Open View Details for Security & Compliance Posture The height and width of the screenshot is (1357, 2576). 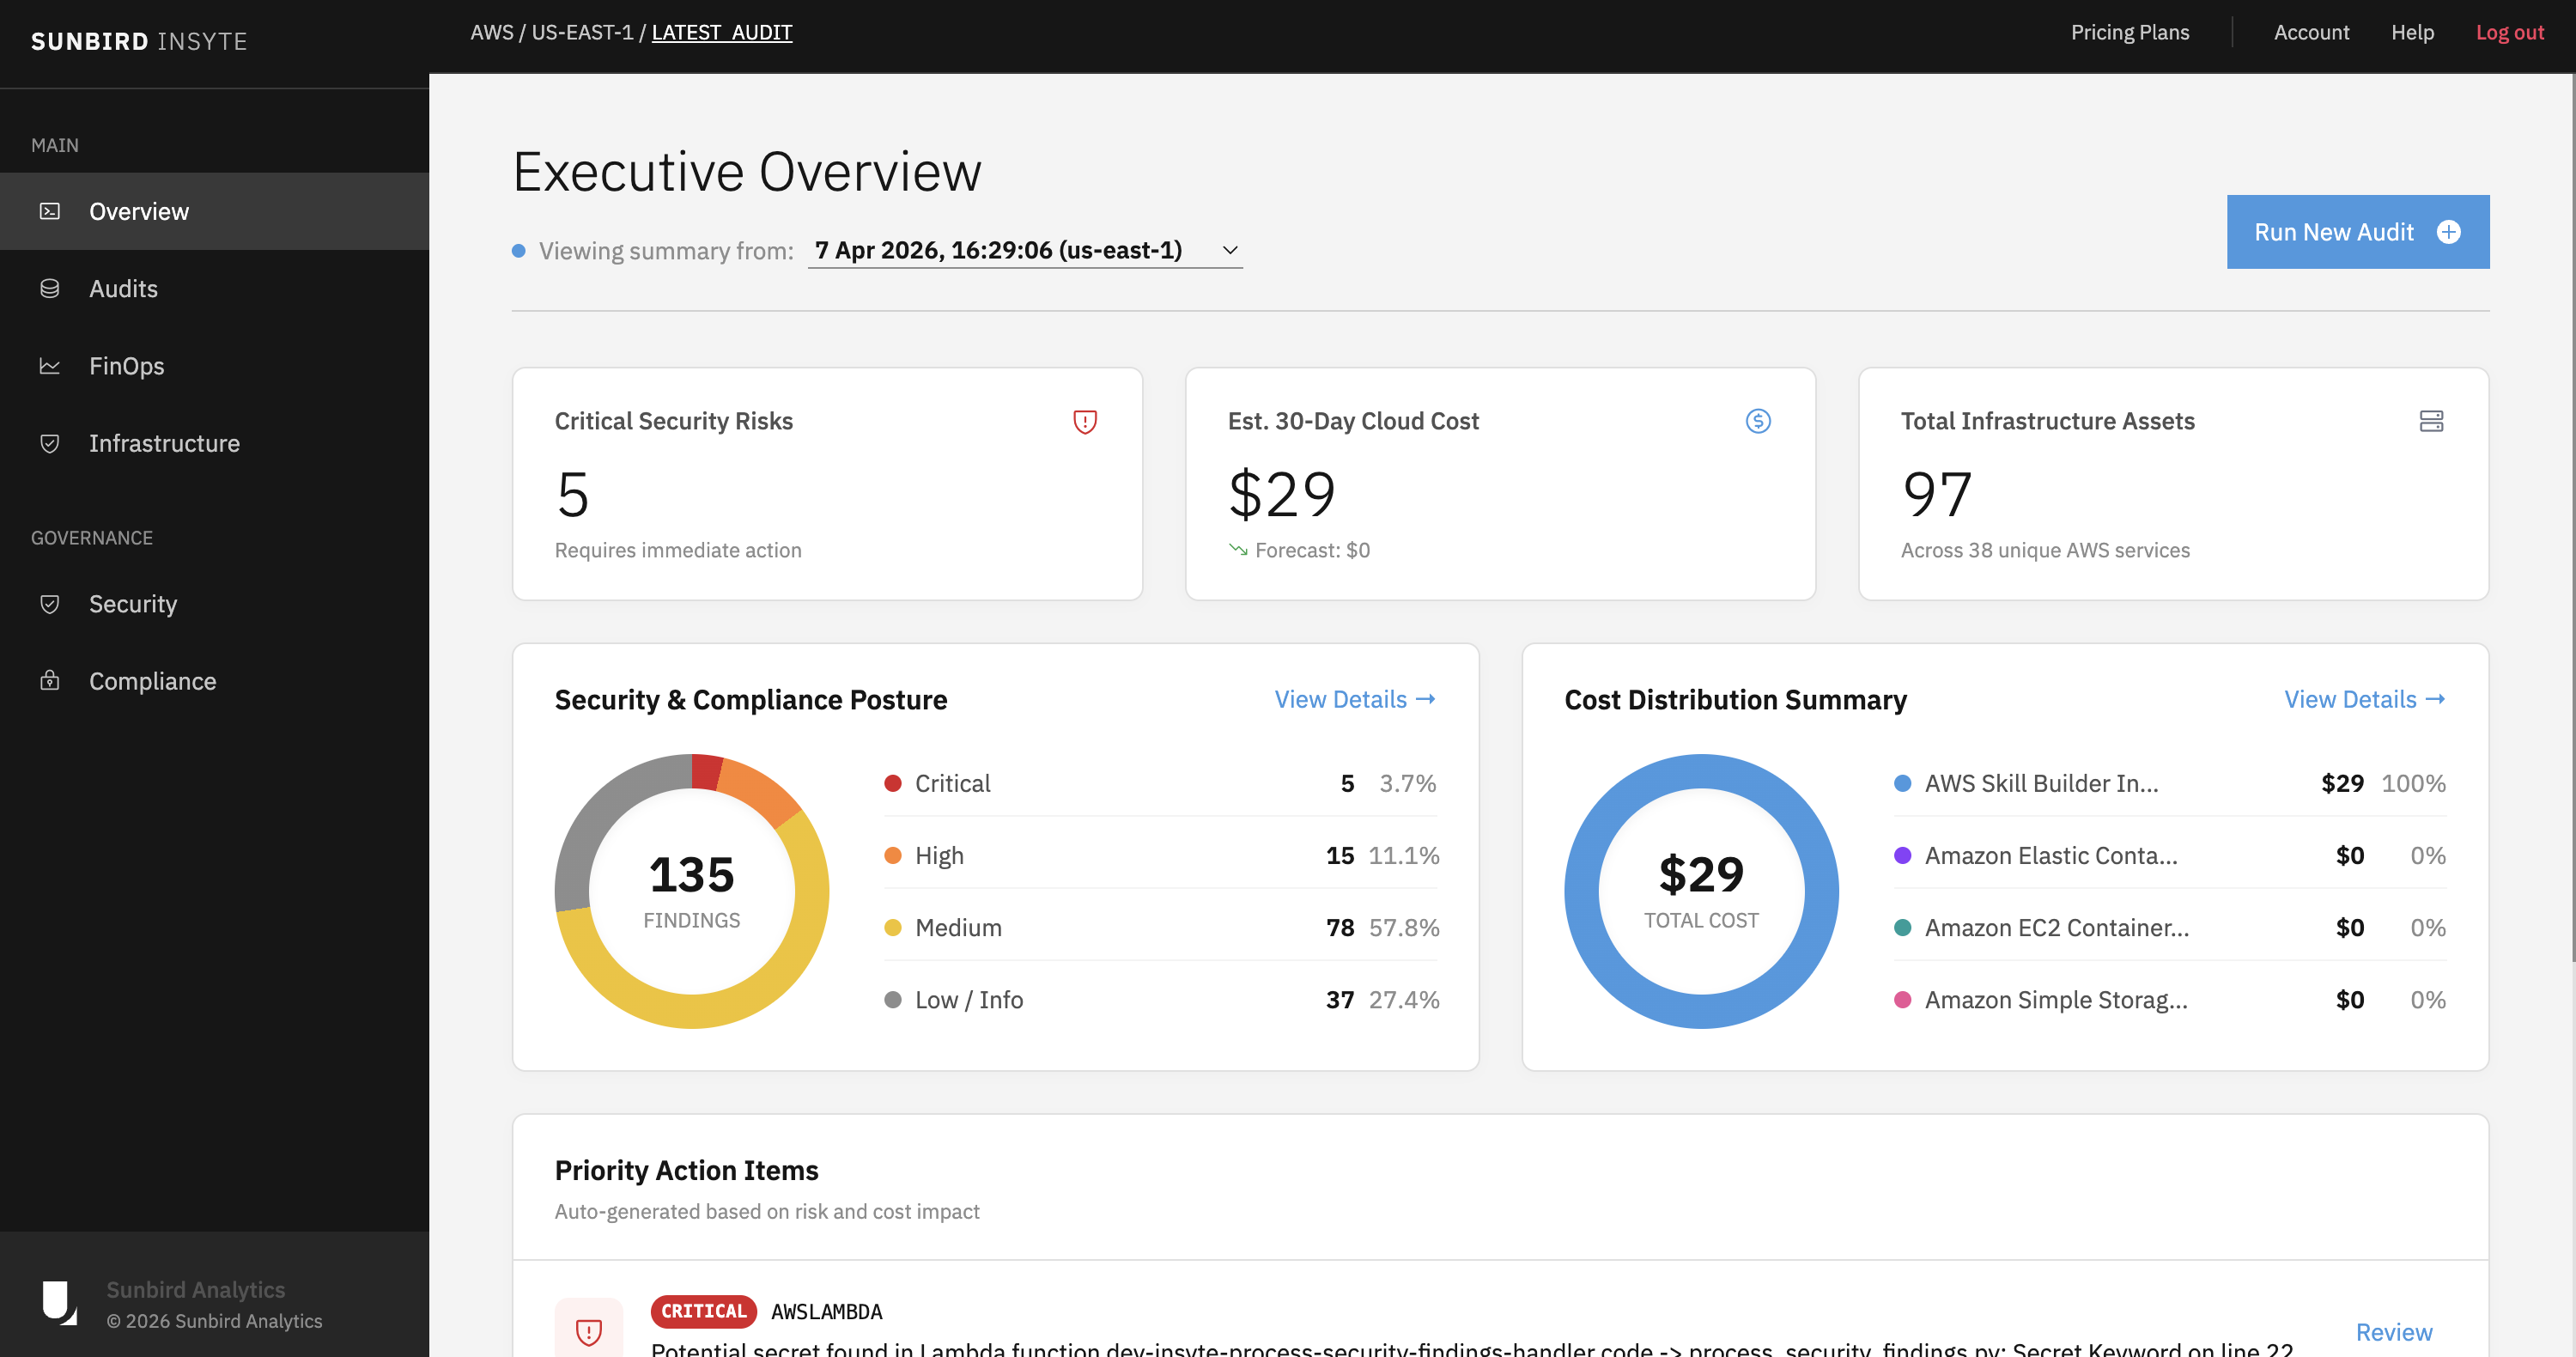(1354, 698)
